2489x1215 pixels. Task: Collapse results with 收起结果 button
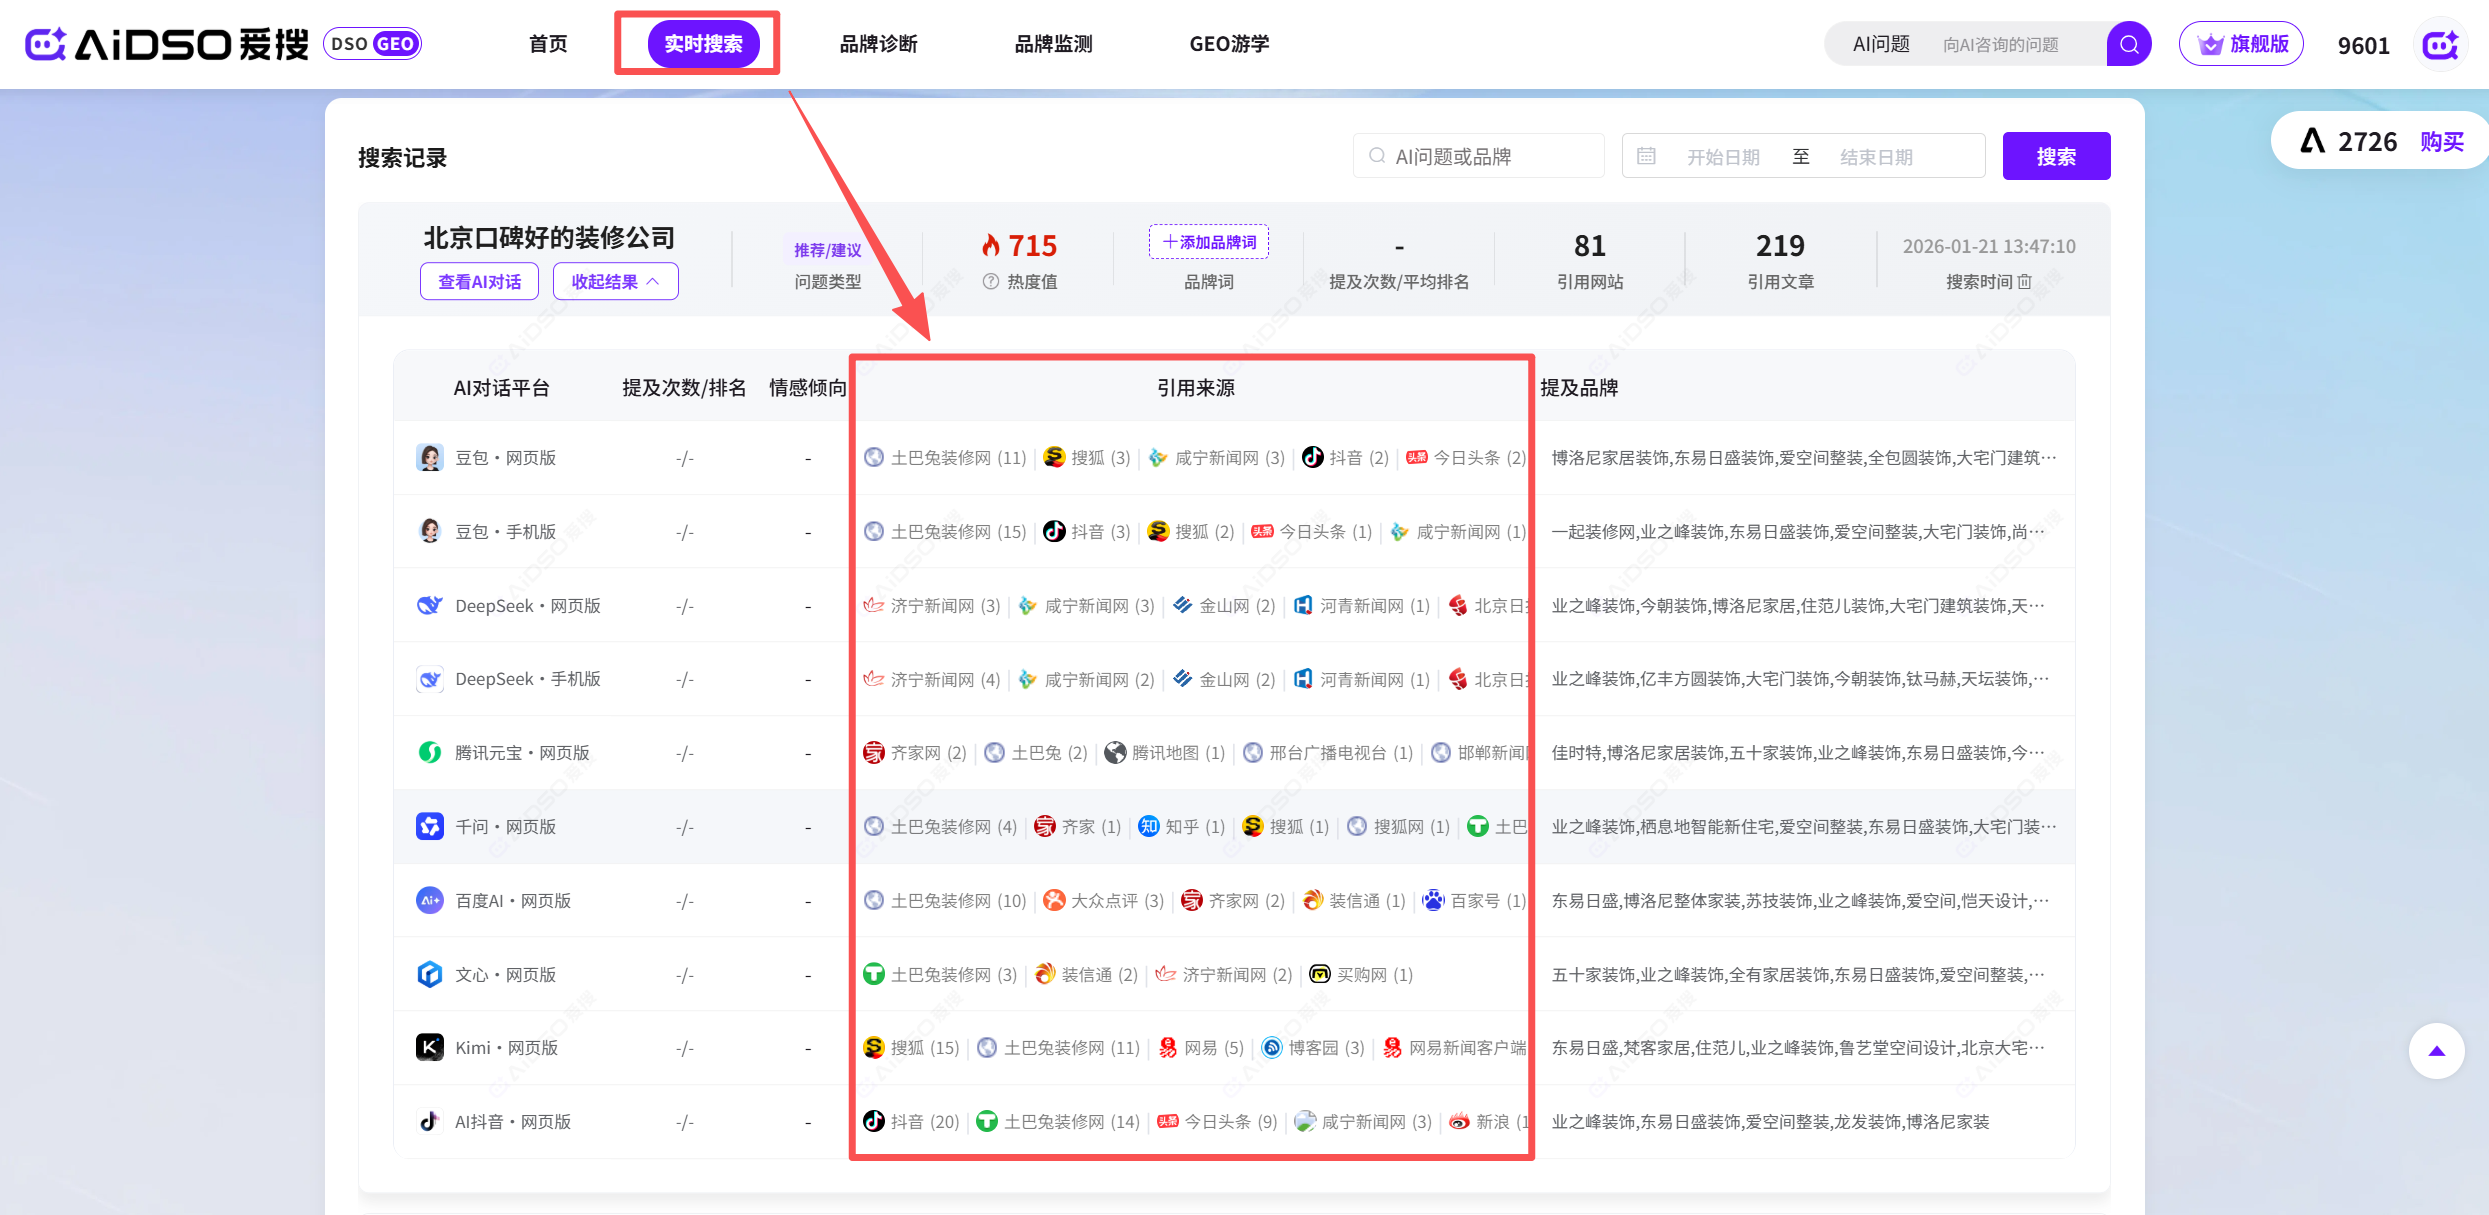tap(615, 282)
